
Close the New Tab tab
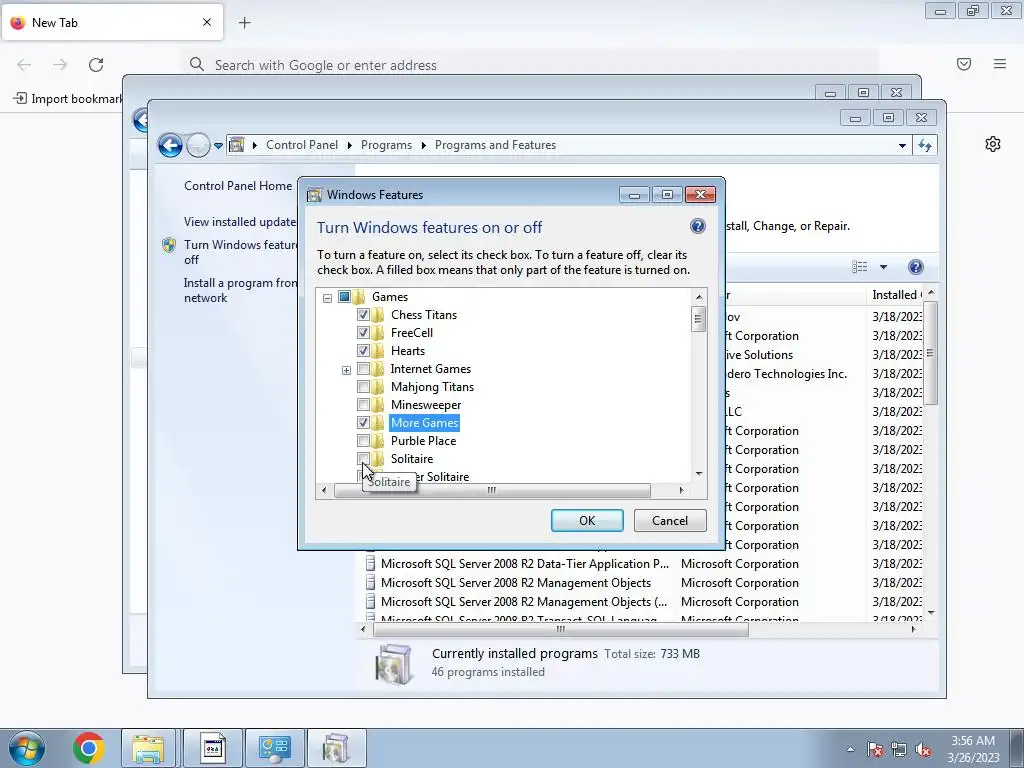coord(207,22)
